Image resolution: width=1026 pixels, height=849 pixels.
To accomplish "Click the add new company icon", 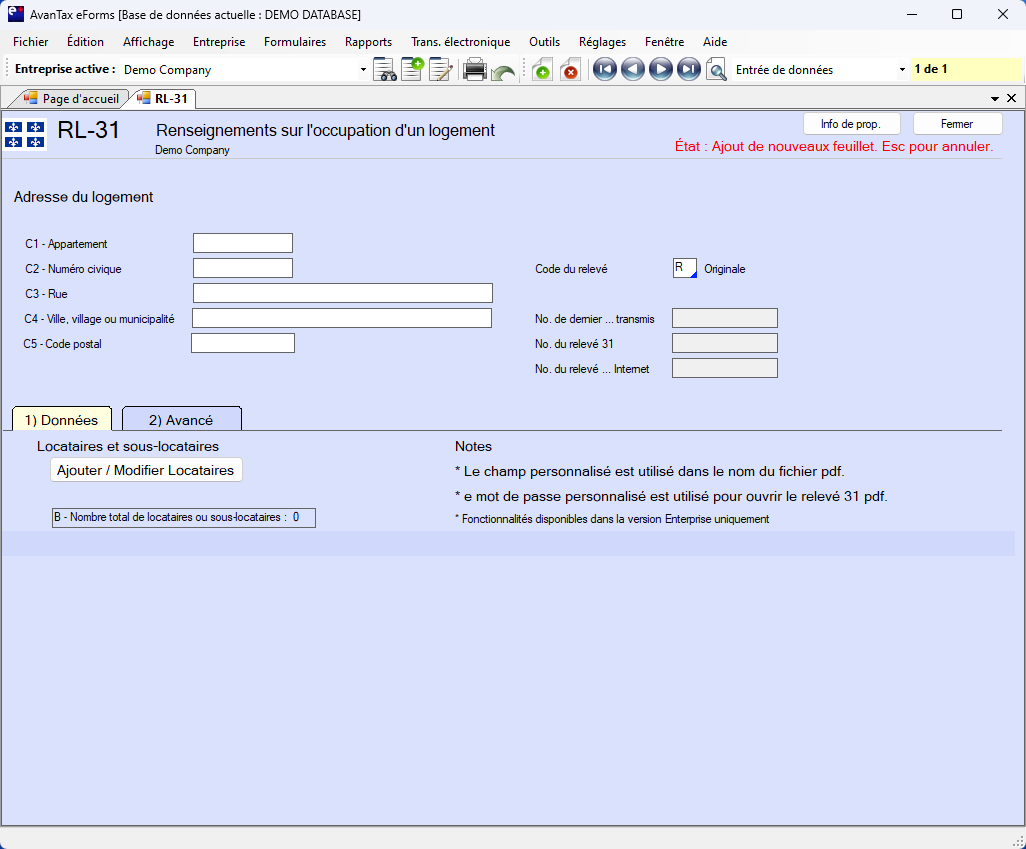I will pos(412,70).
